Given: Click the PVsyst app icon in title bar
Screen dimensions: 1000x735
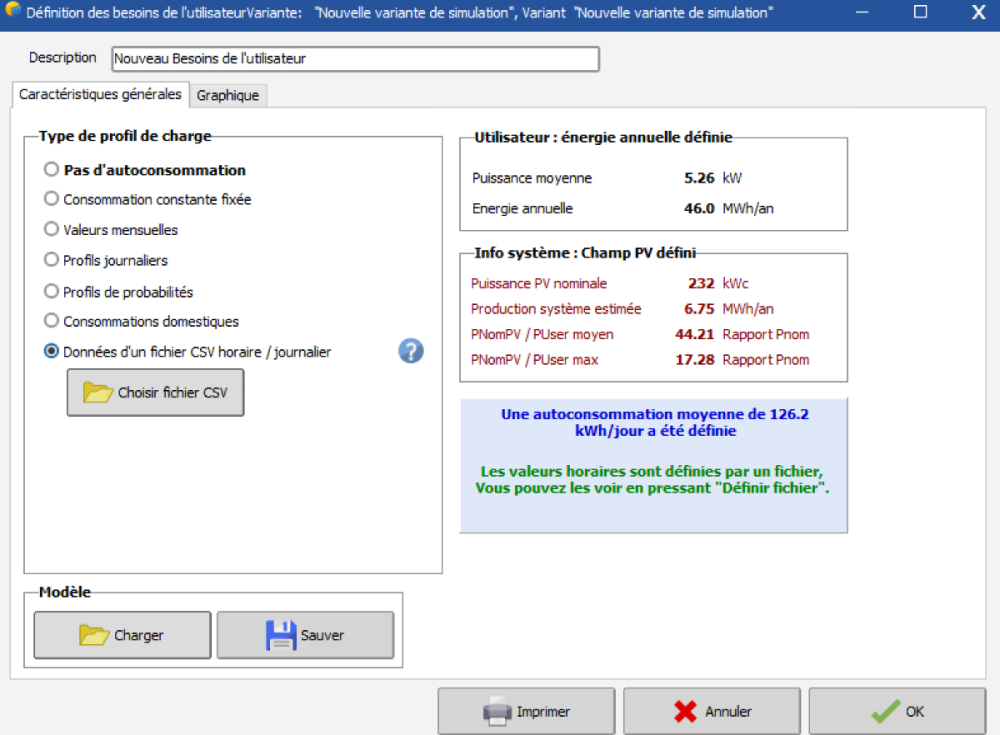Looking at the screenshot, I should (11, 13).
